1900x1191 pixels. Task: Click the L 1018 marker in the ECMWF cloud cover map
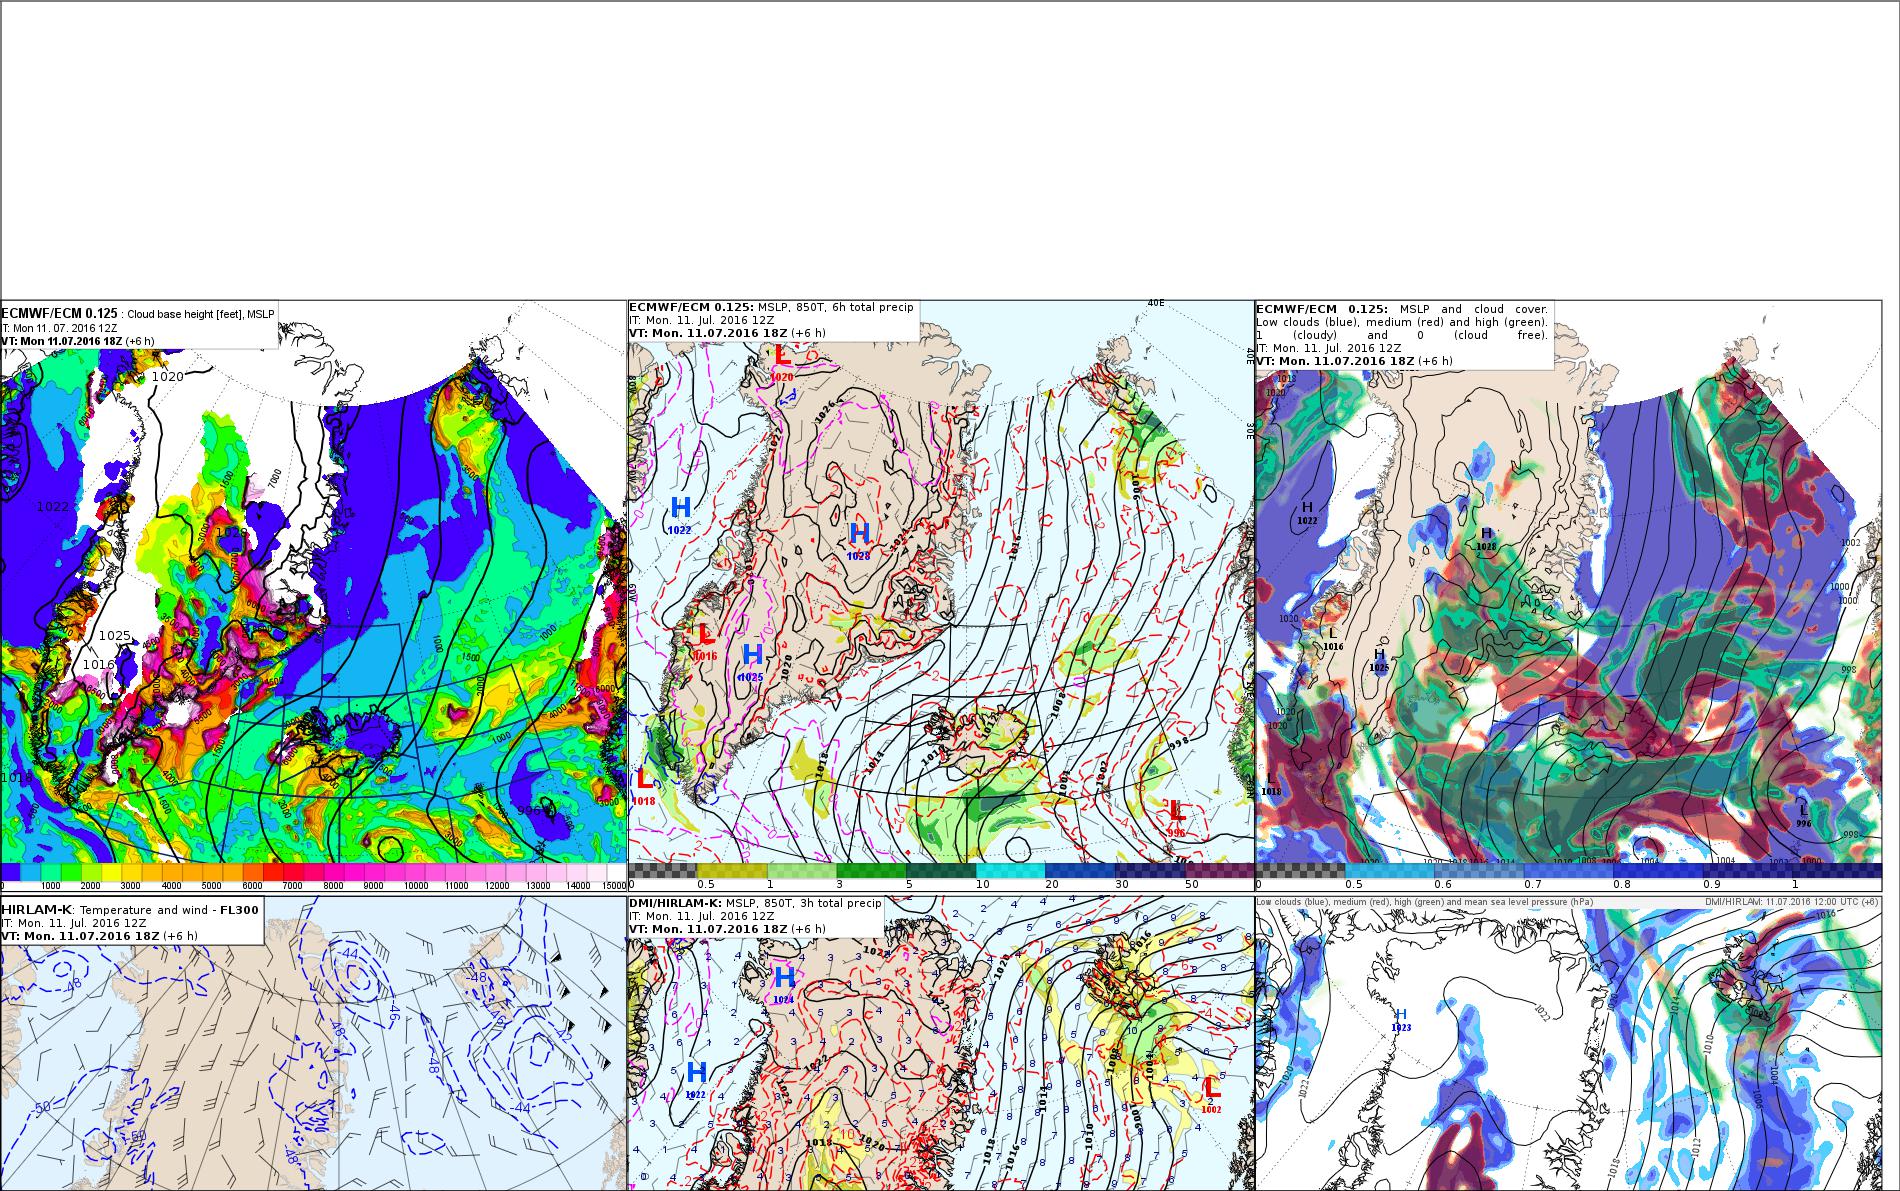[x=1271, y=784]
